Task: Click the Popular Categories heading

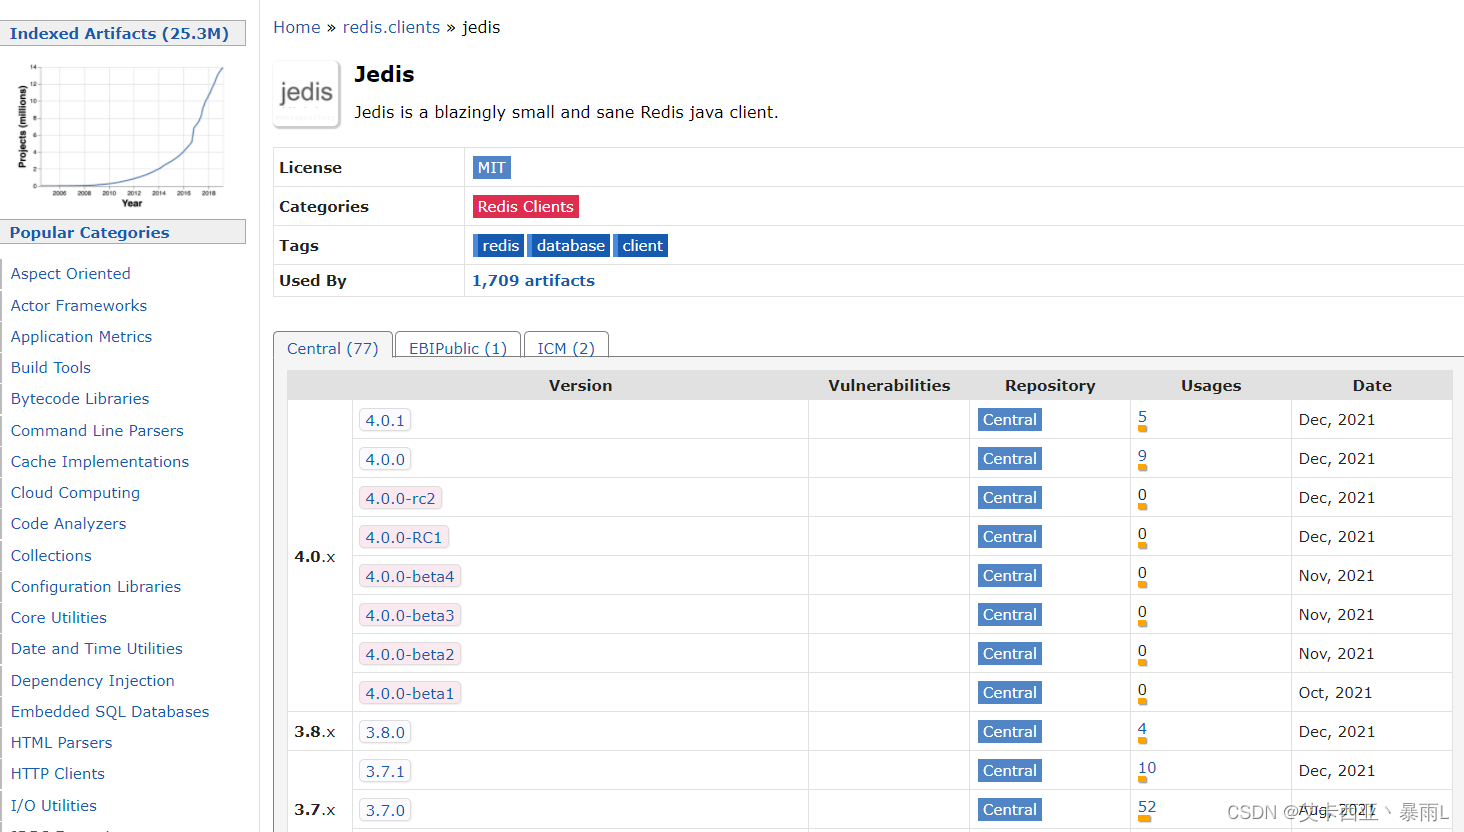Action: tap(90, 233)
